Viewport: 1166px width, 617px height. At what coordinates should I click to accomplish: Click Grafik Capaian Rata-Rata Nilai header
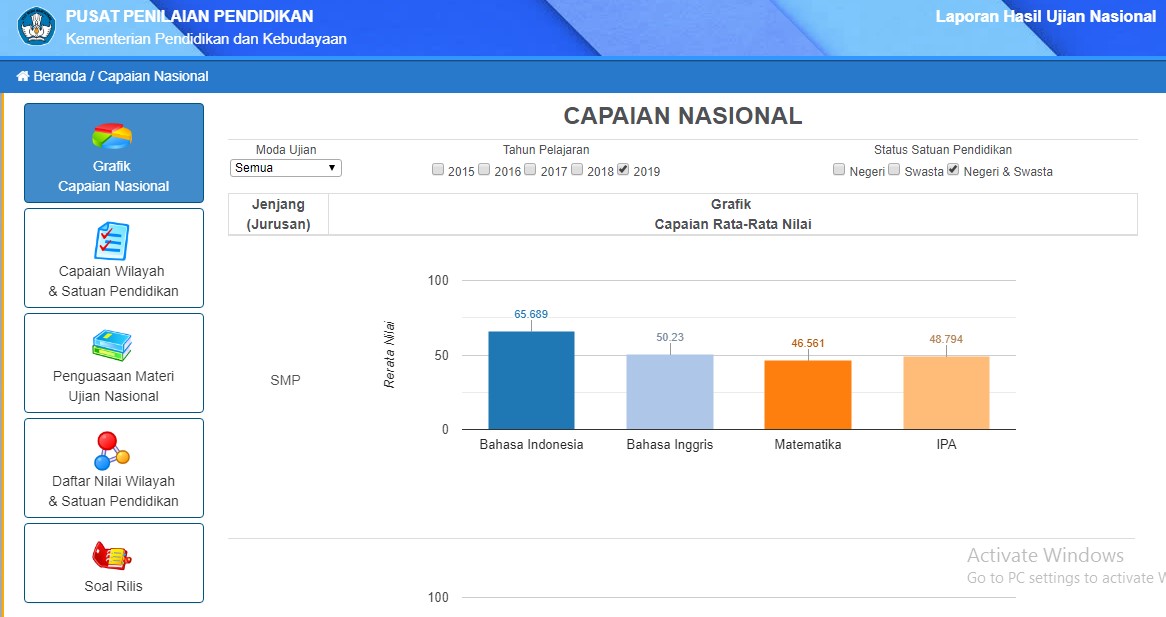click(732, 214)
